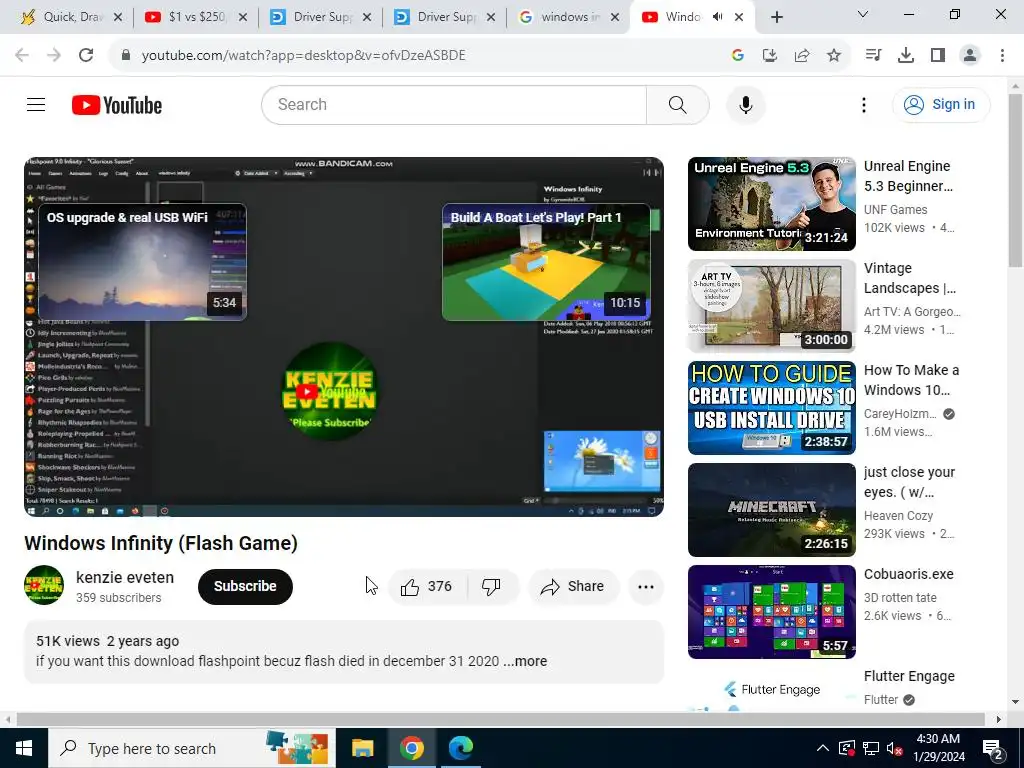1024x768 pixels.
Task: Open the Windows Start menu
Action: point(24,748)
